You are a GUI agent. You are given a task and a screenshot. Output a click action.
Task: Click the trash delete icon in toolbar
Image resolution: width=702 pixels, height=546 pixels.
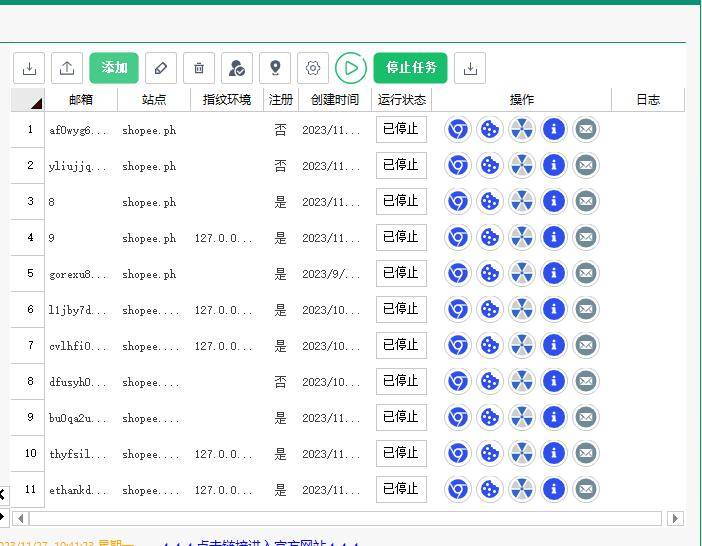[x=199, y=68]
